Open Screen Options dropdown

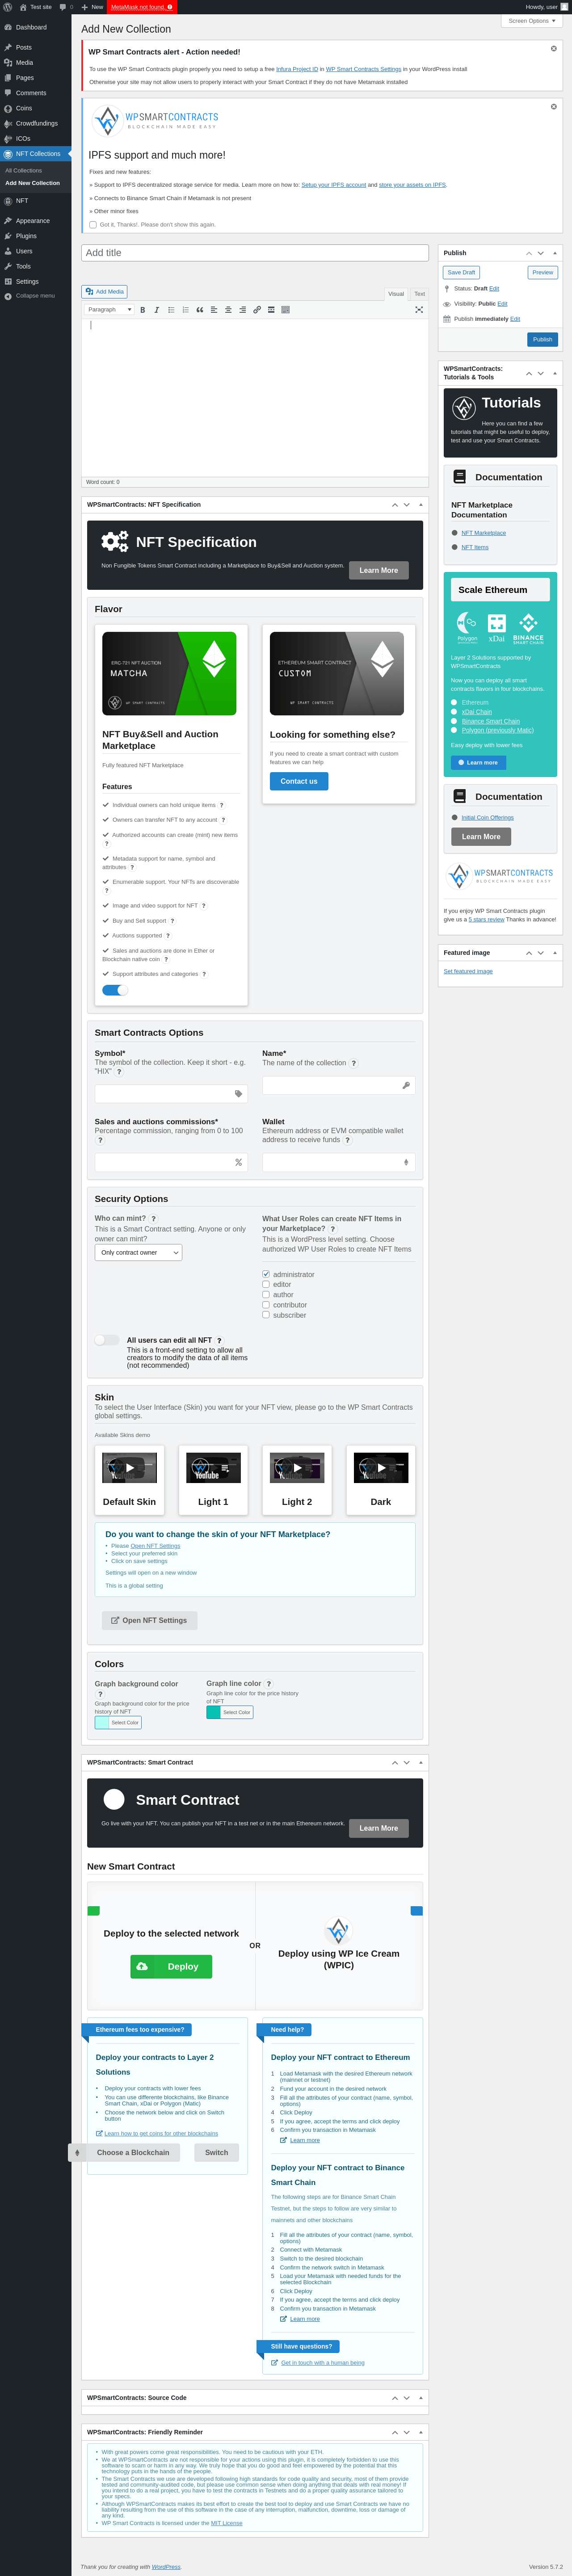tap(531, 21)
